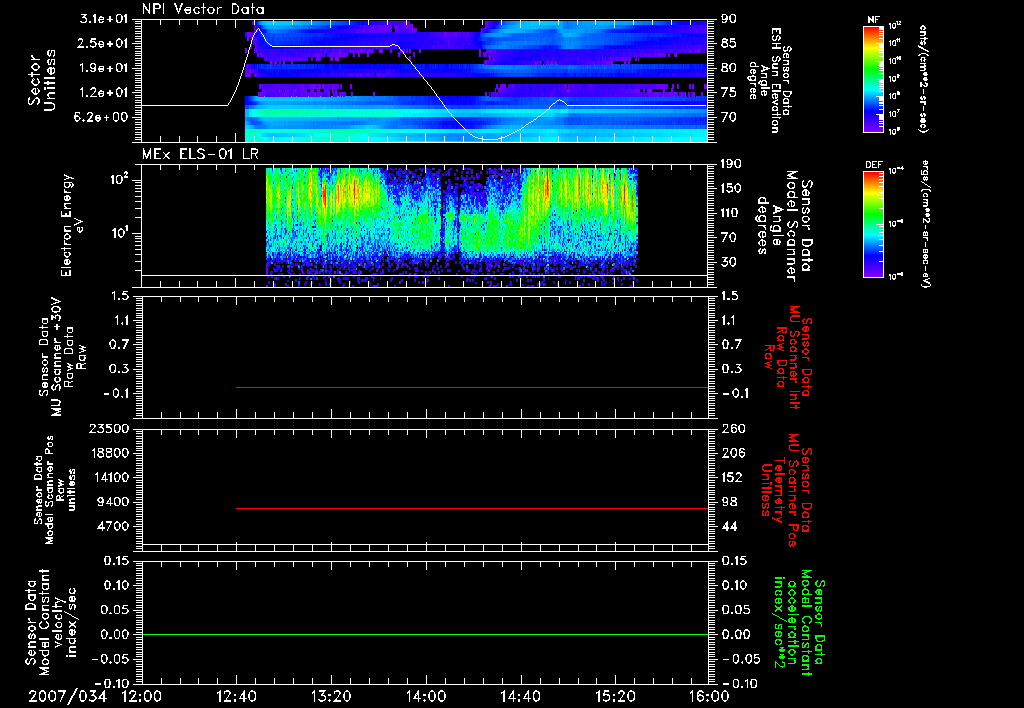This screenshot has height=708, width=1024.
Task: Click the 1.9e+01 sector tick label
Action: click(104, 68)
